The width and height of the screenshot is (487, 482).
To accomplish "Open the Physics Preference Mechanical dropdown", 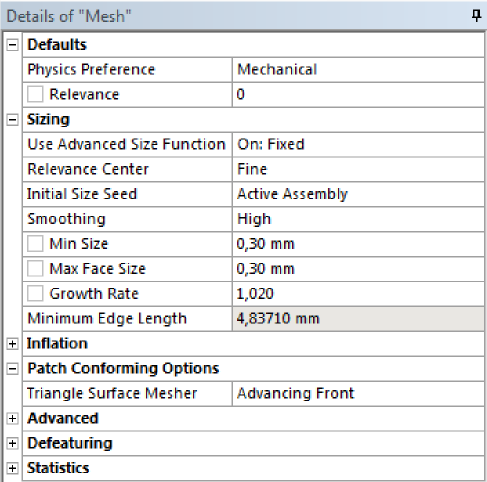I will 358,70.
